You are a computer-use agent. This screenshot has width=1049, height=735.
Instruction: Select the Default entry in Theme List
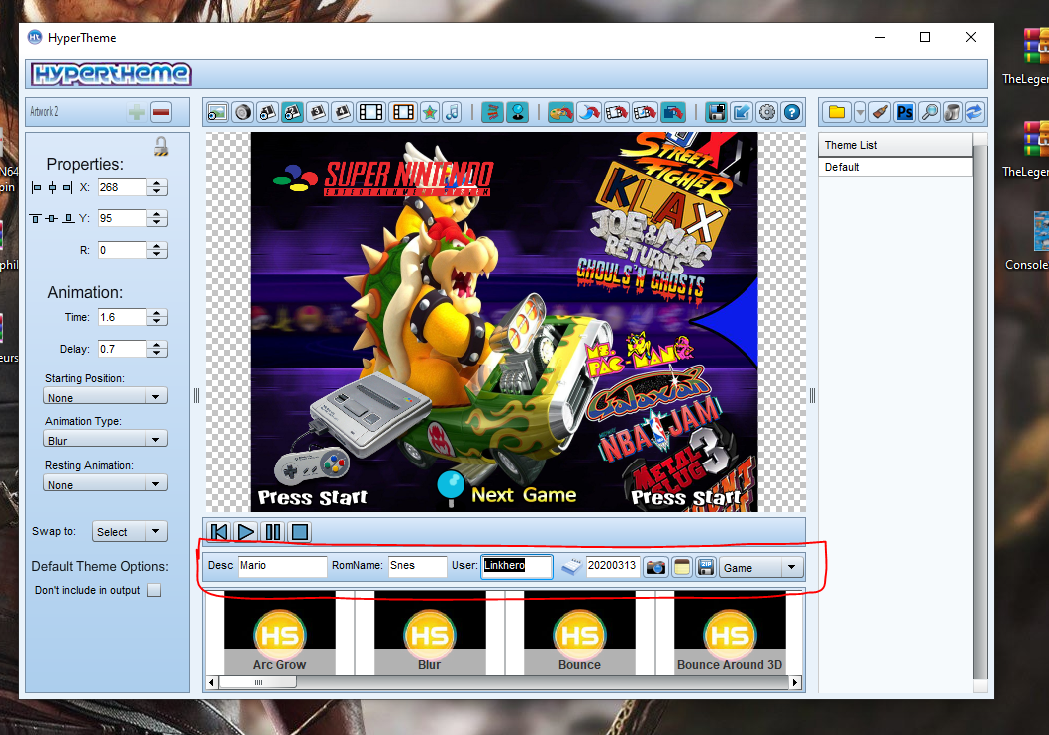[x=895, y=167]
